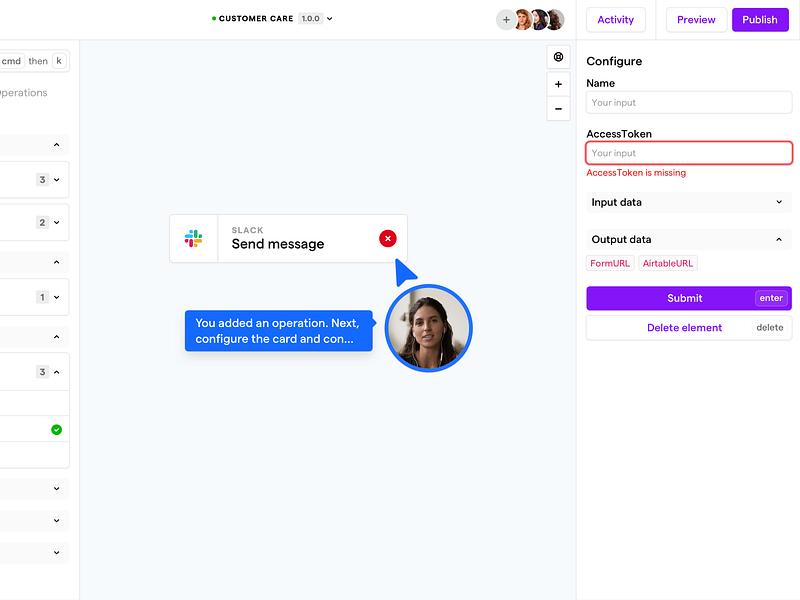Image resolution: width=800 pixels, height=600 pixels.
Task: Click the green checkmark status icon in sidebar
Action: click(57, 430)
